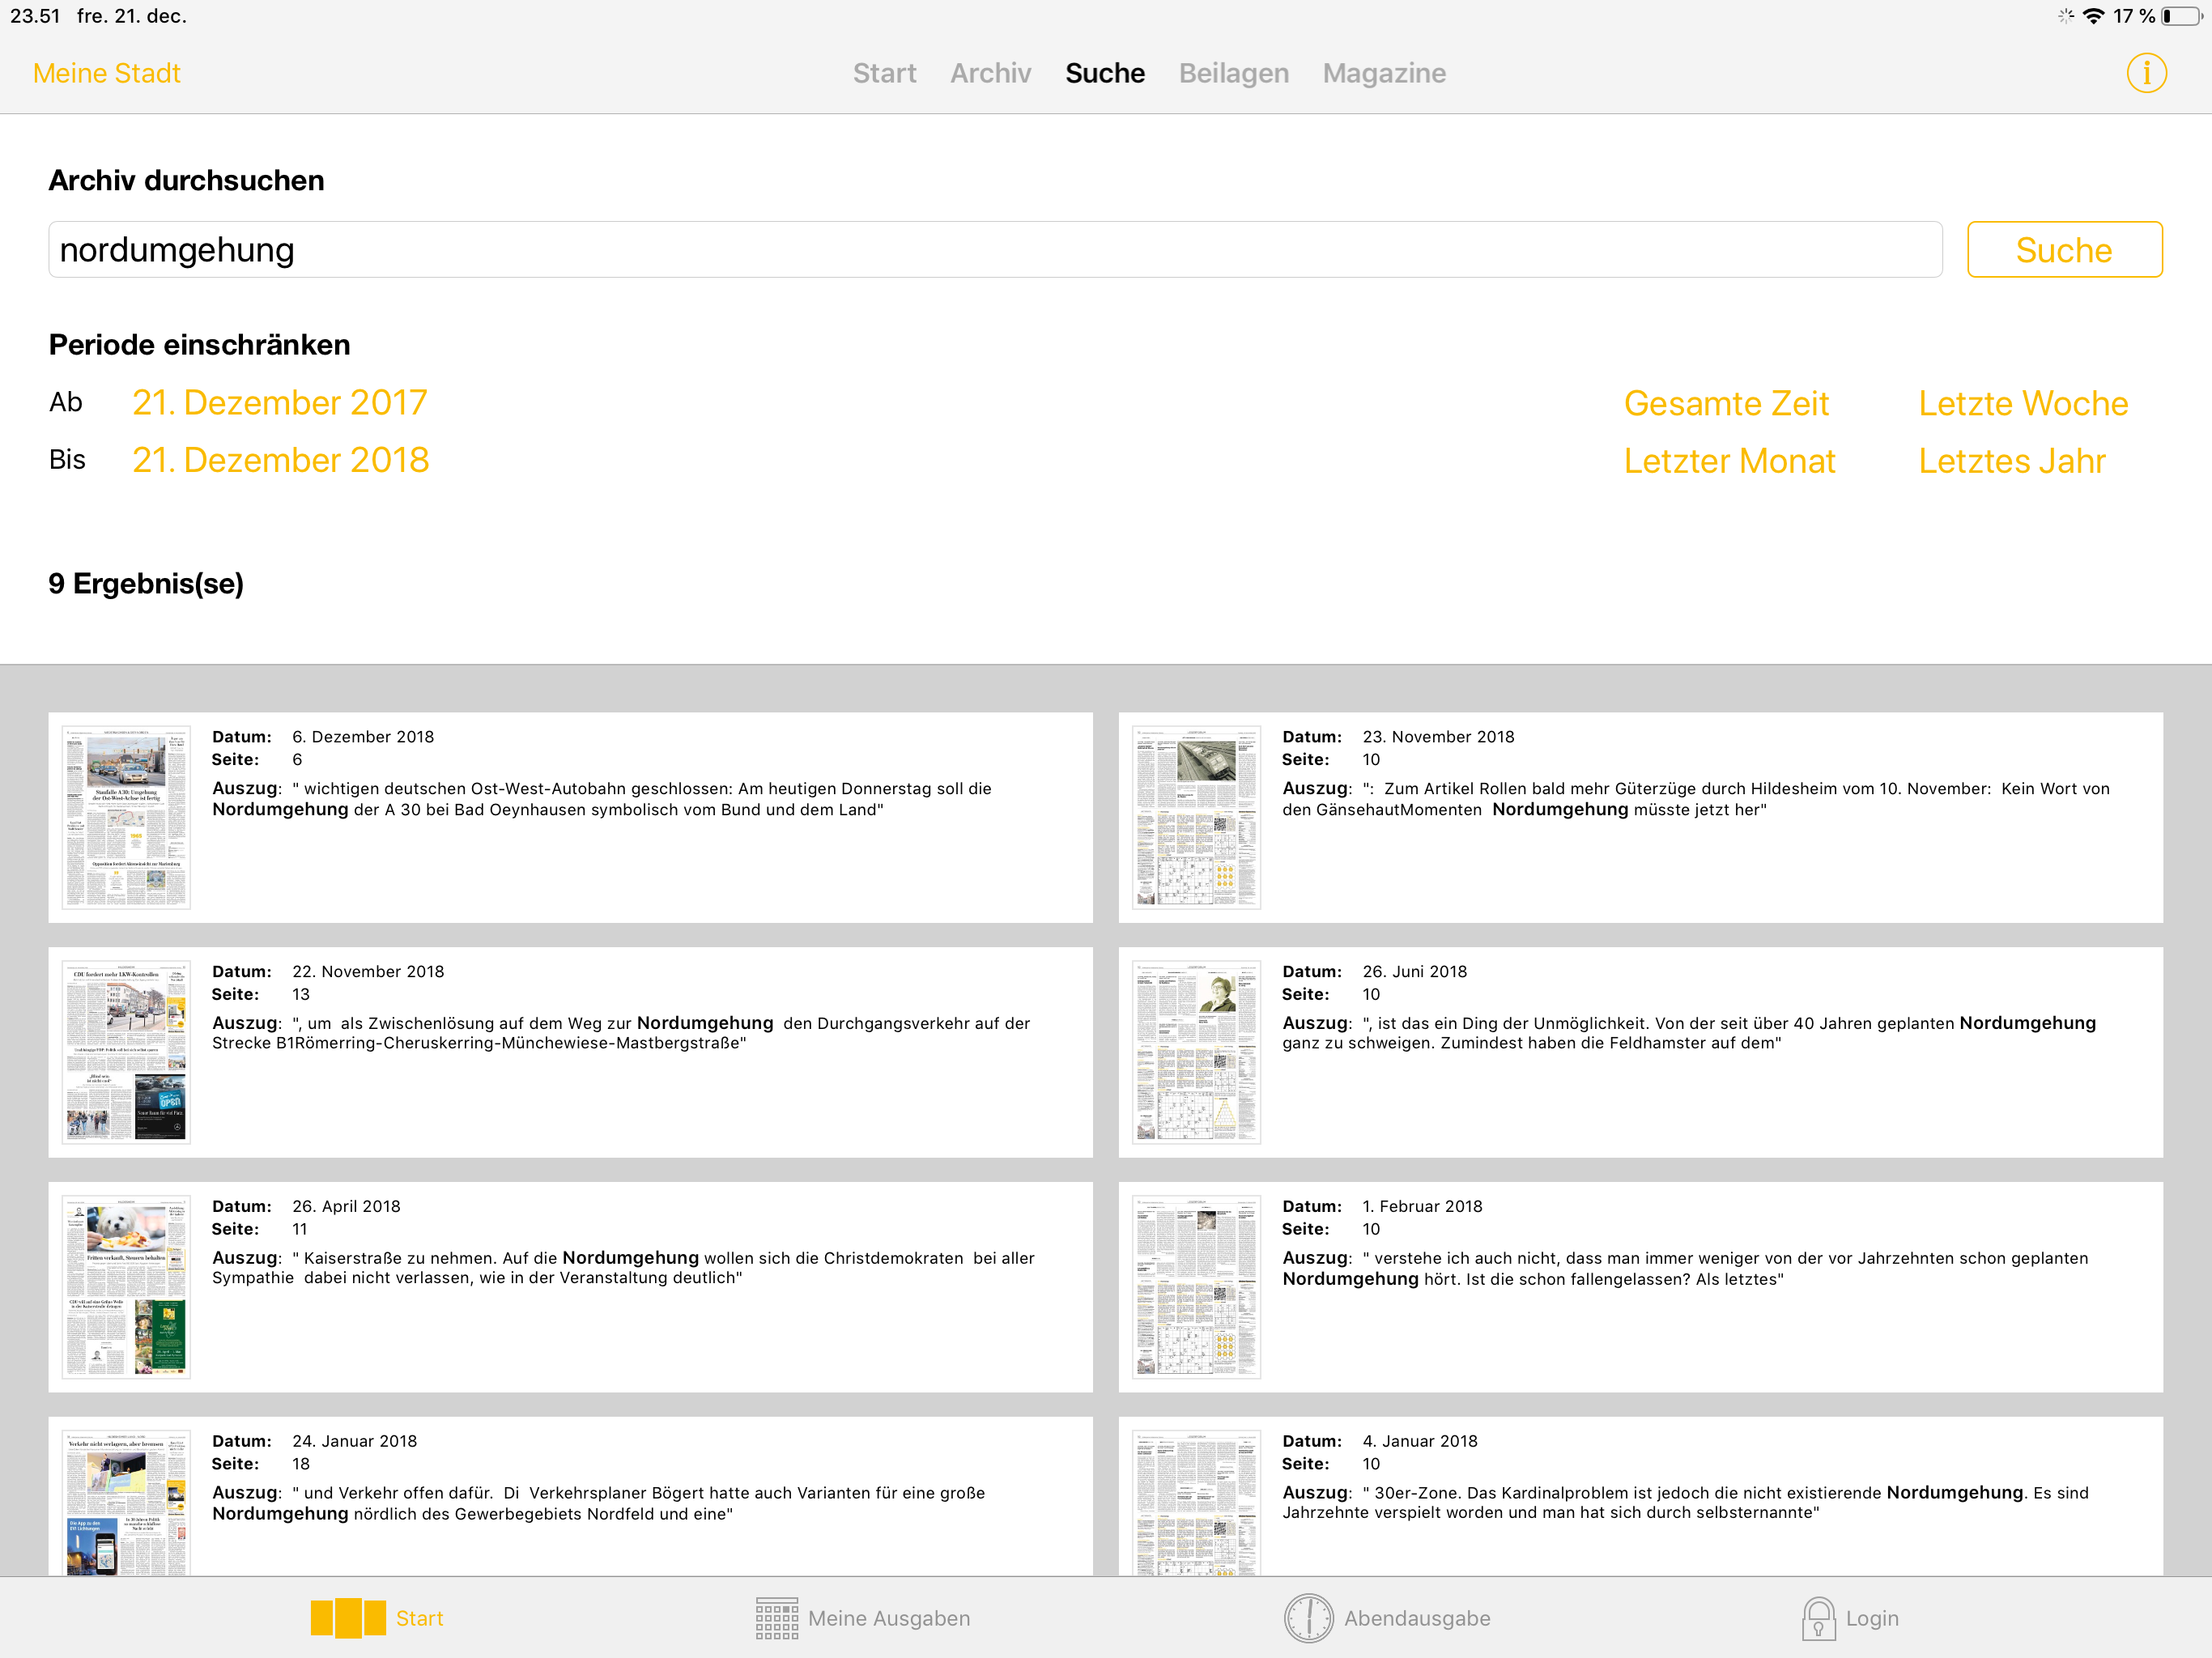
Task: Switch to the Archiv tab
Action: point(990,73)
